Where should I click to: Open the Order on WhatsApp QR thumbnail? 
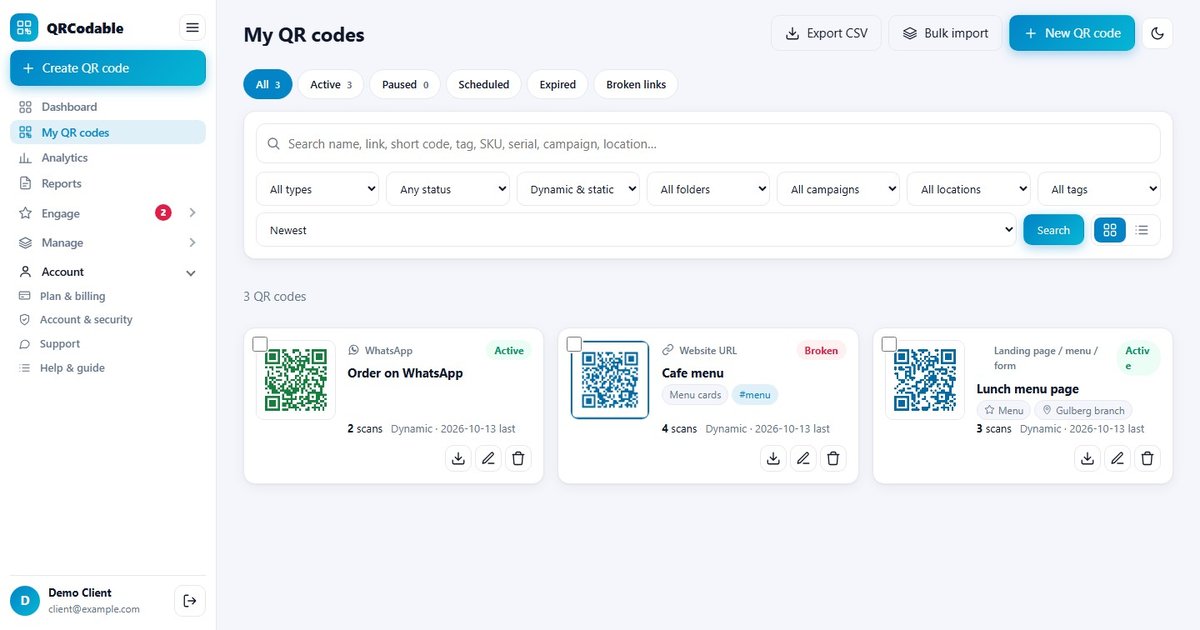[x=296, y=380]
